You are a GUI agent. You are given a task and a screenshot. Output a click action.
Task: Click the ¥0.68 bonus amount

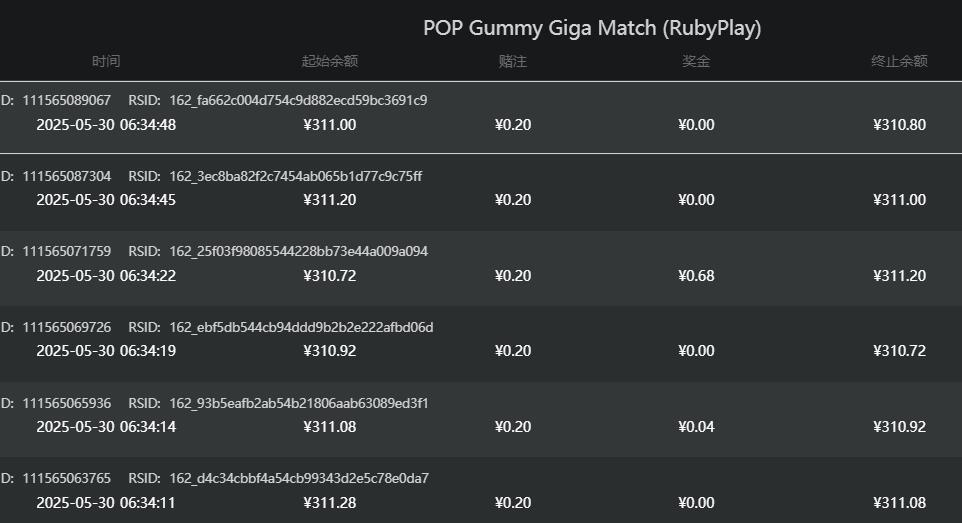[696, 276]
